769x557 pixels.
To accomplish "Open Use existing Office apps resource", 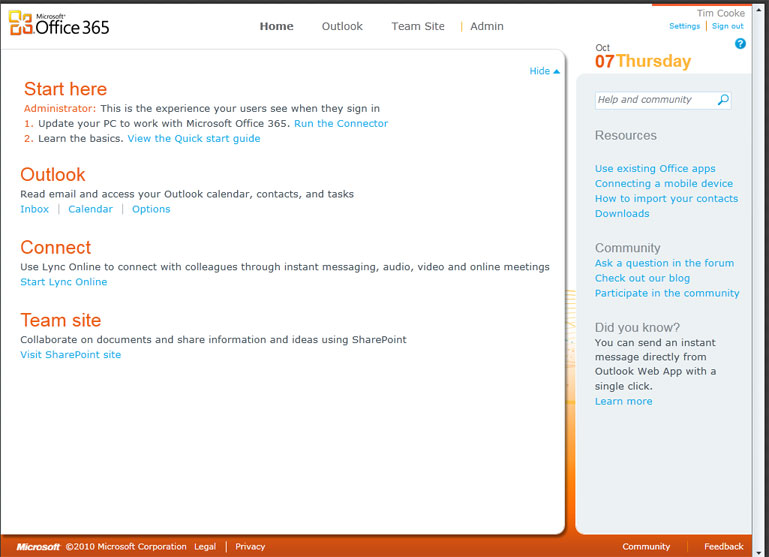I will point(655,169).
